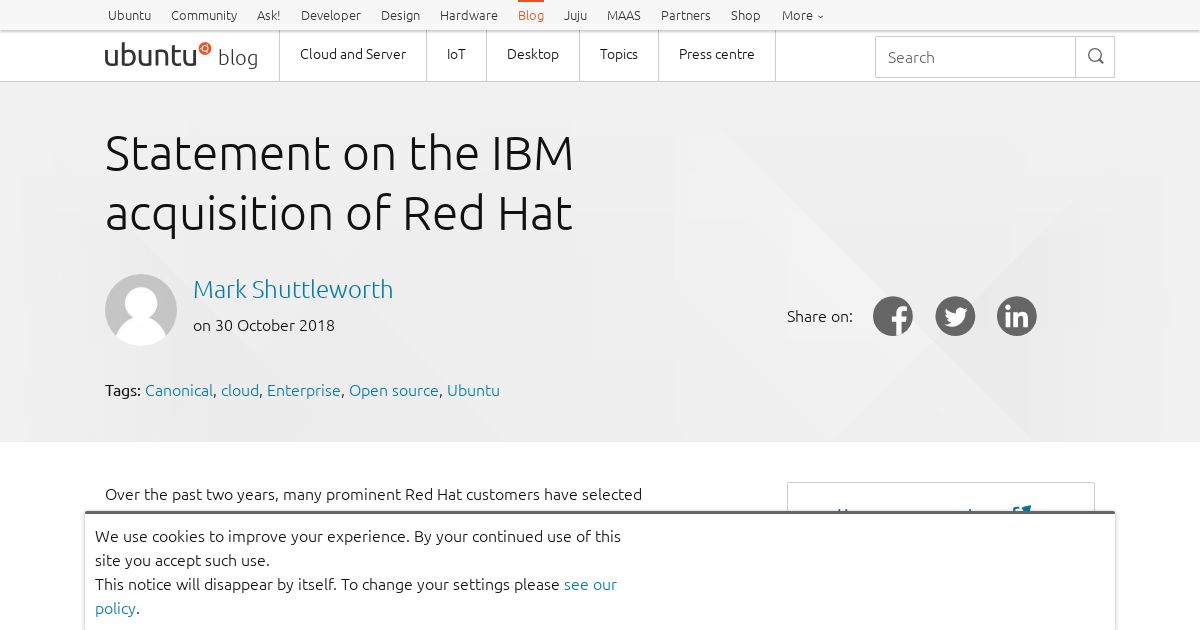The height and width of the screenshot is (630, 1200).
Task: Open the IoT section
Action: [456, 55]
